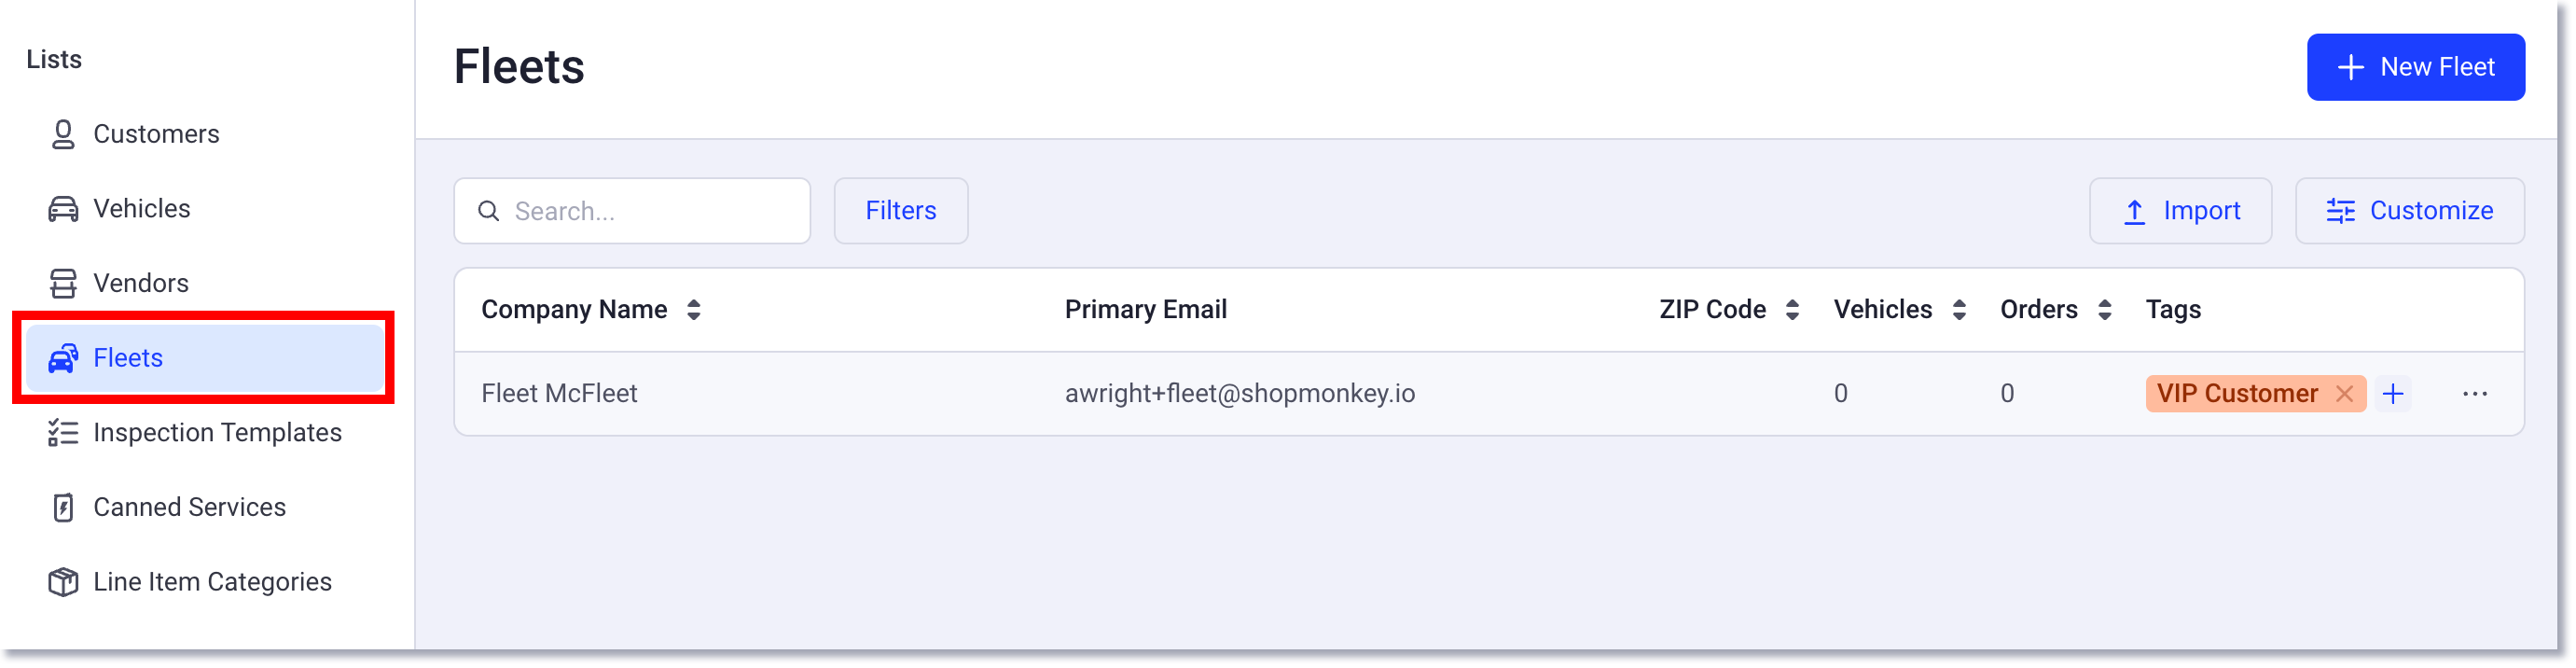Screen dimensions: 2576x668
Task: Select the Canned Services lightning icon
Action: [x=63, y=507]
